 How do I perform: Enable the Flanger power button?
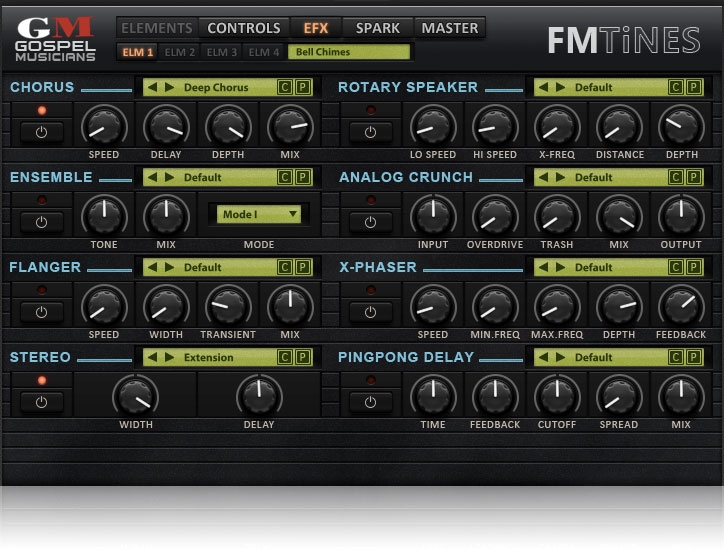click(42, 313)
